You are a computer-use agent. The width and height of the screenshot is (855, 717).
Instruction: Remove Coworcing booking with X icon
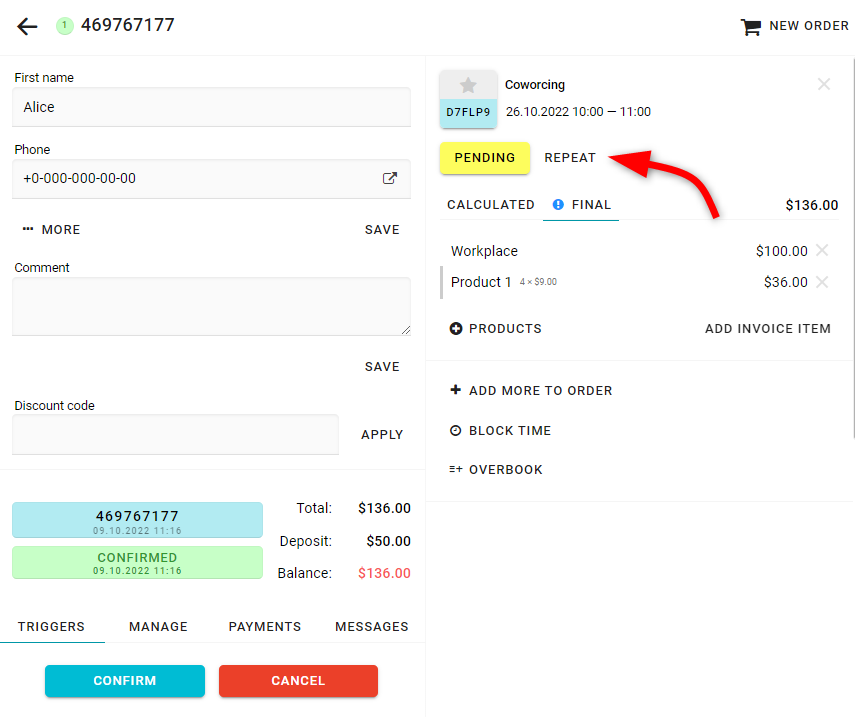pos(823,84)
